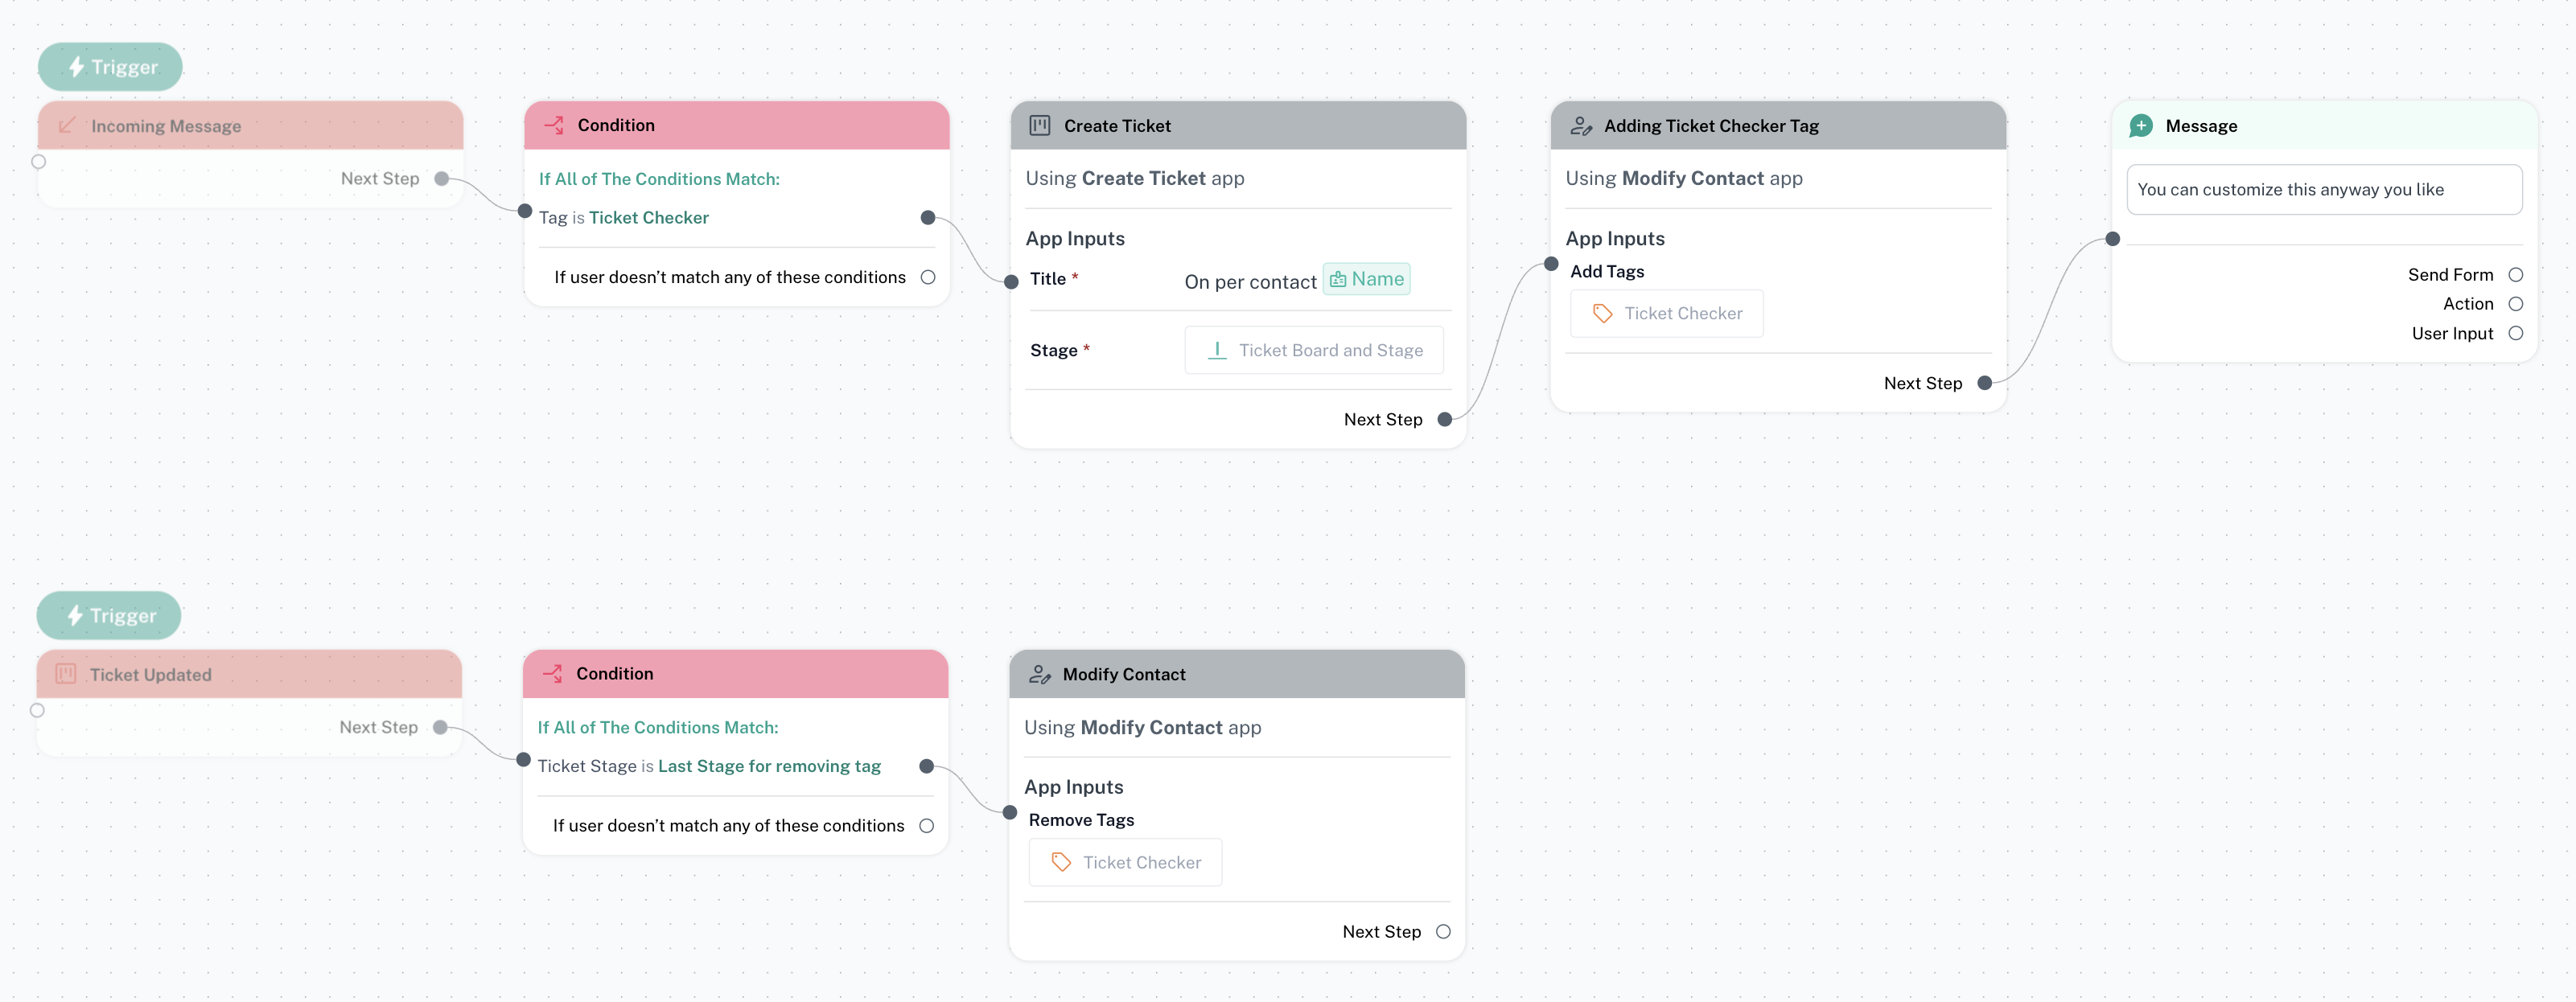Click the message text input field
The height and width of the screenshot is (1002, 2576).
pos(2323,190)
